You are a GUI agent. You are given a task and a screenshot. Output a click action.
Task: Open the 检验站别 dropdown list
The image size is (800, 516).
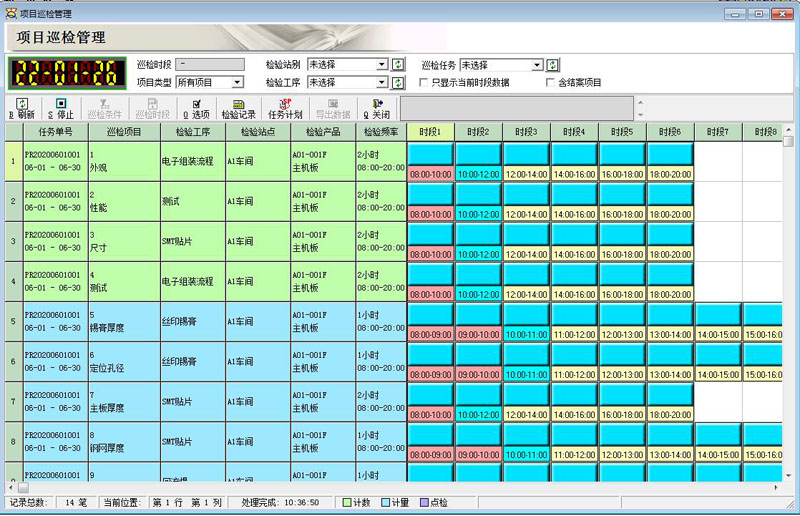(381, 65)
